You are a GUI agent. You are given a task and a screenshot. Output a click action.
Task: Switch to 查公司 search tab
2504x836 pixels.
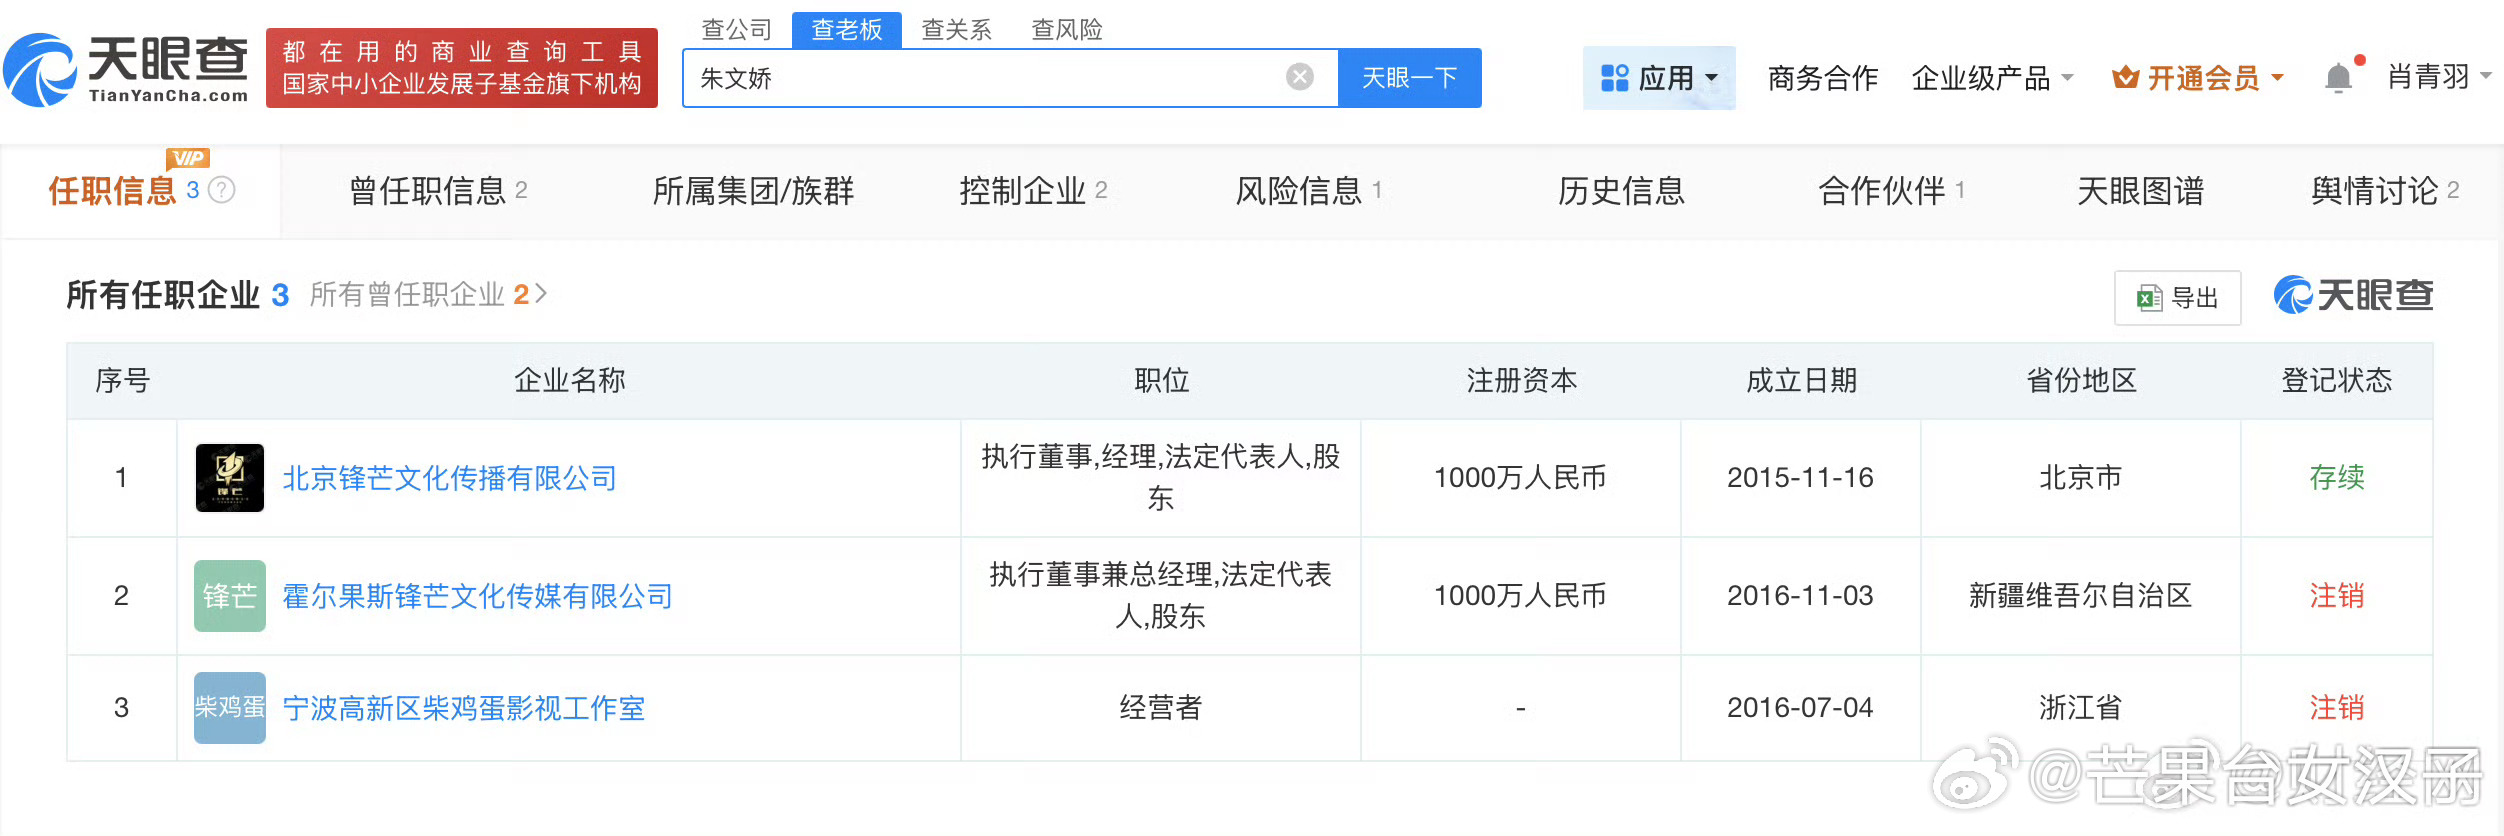(x=737, y=30)
